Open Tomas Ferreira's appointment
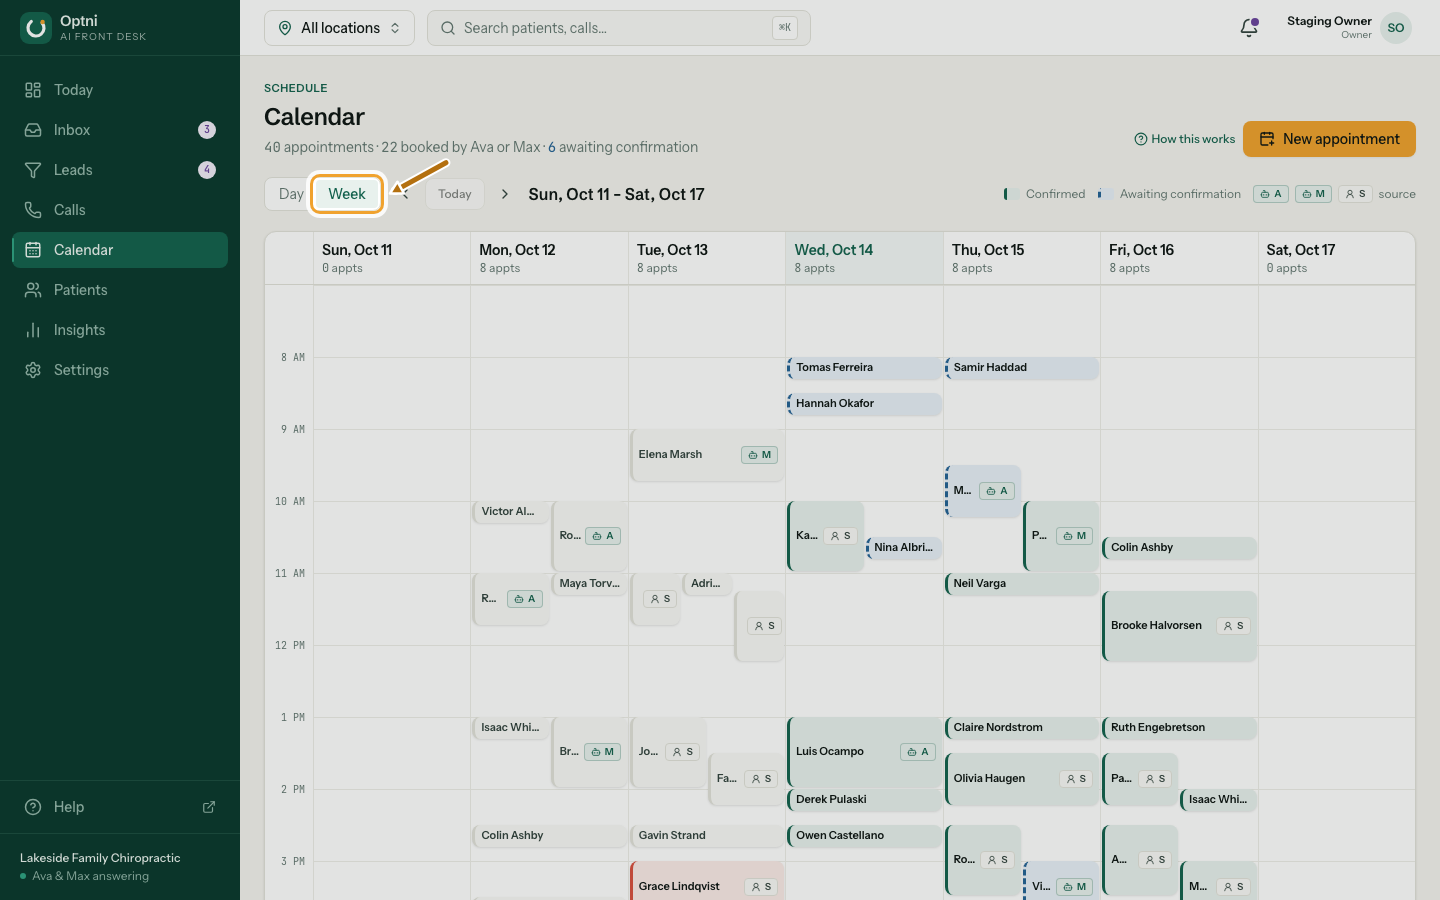The height and width of the screenshot is (900, 1440). [x=864, y=368]
